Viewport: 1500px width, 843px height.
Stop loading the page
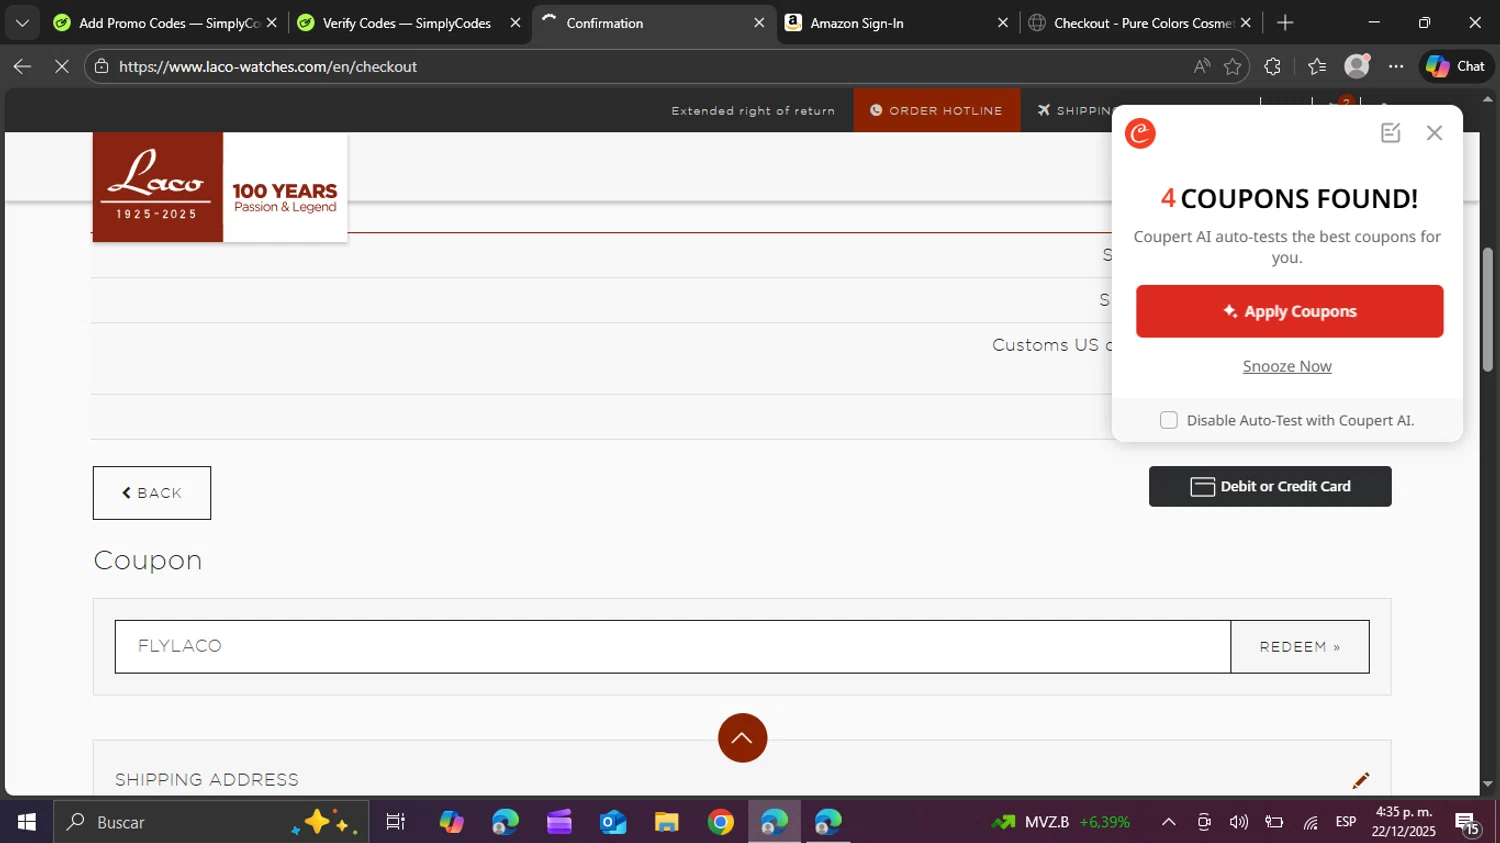pos(61,67)
